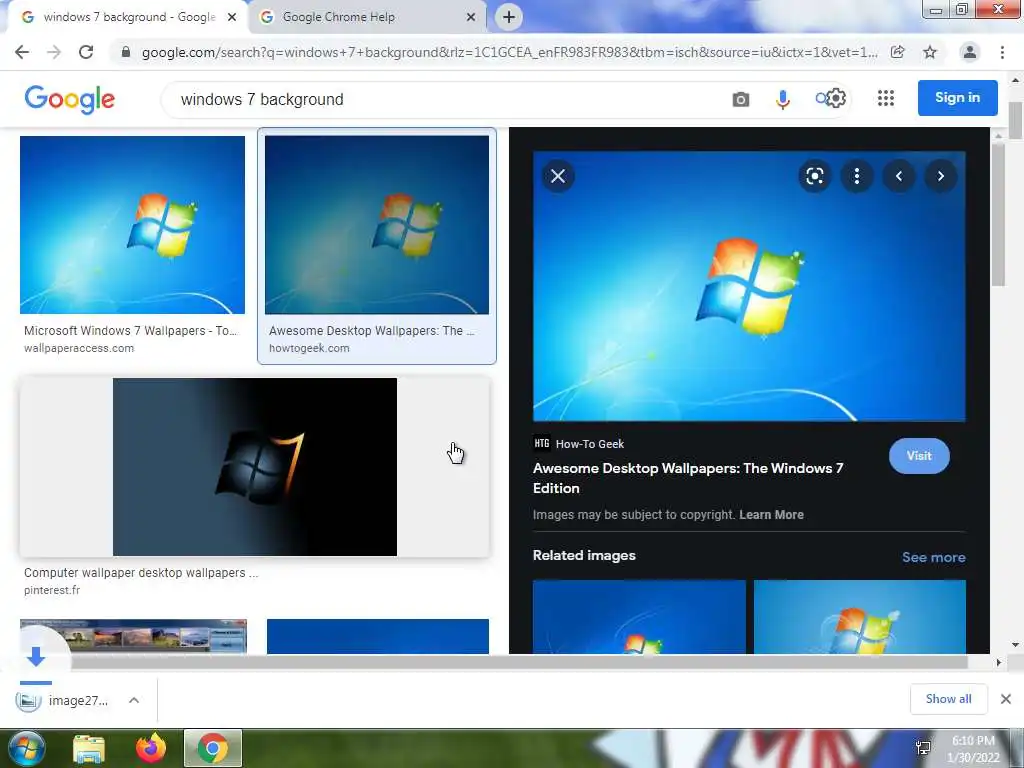
Task: Select wallpaperaccess.com Windows 7 thumbnail
Action: click(133, 225)
